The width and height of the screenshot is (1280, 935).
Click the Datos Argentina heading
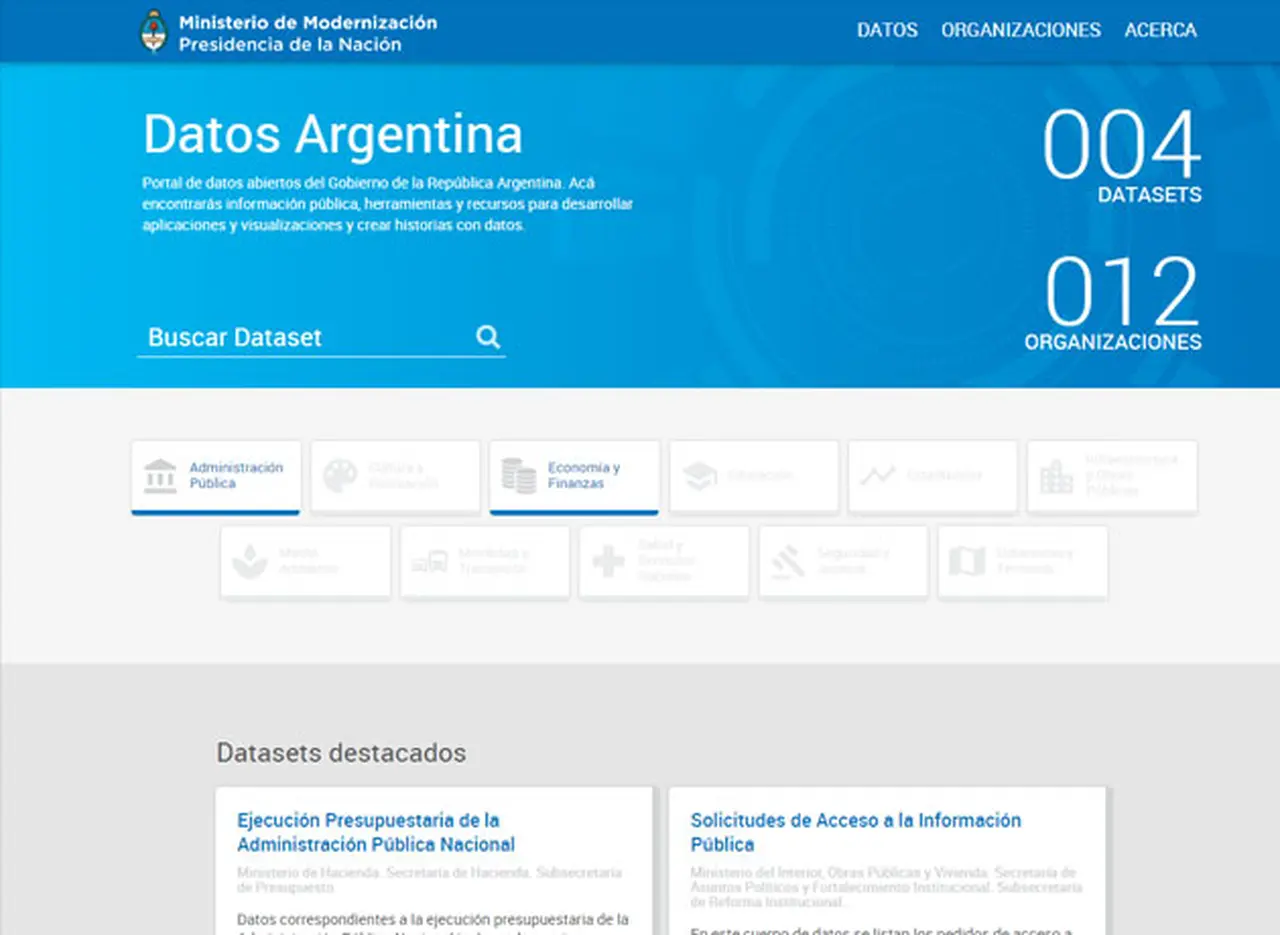coord(333,134)
